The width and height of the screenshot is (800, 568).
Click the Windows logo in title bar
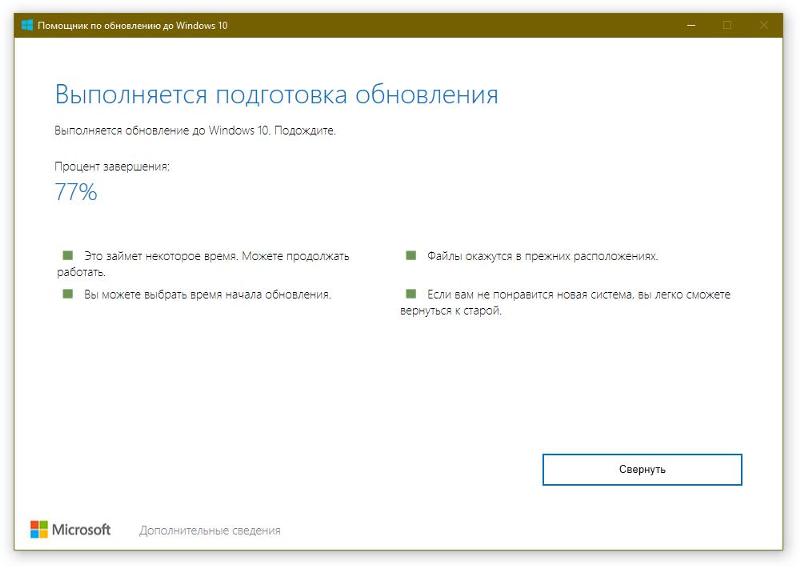[27, 25]
